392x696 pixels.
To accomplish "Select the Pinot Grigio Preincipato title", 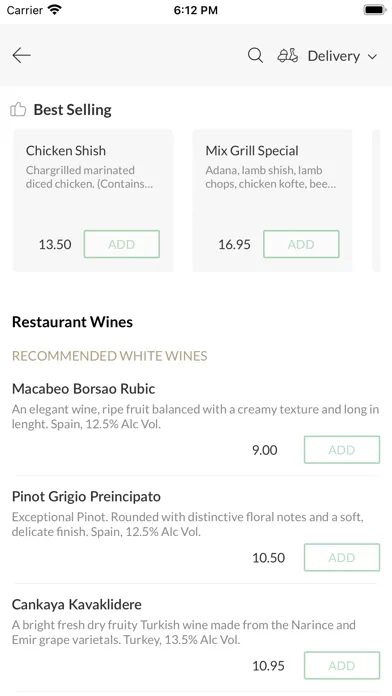I will click(x=86, y=497).
